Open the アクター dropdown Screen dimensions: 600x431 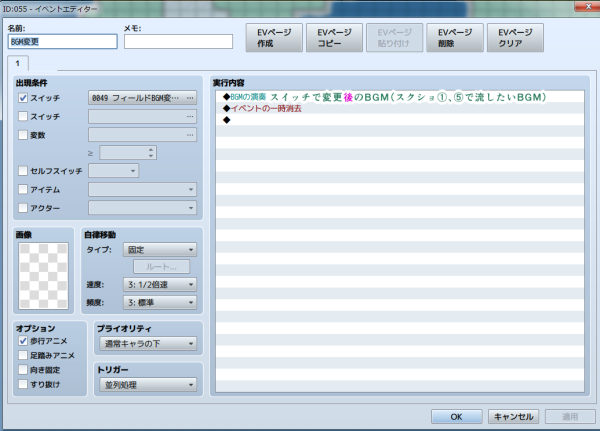[142, 208]
